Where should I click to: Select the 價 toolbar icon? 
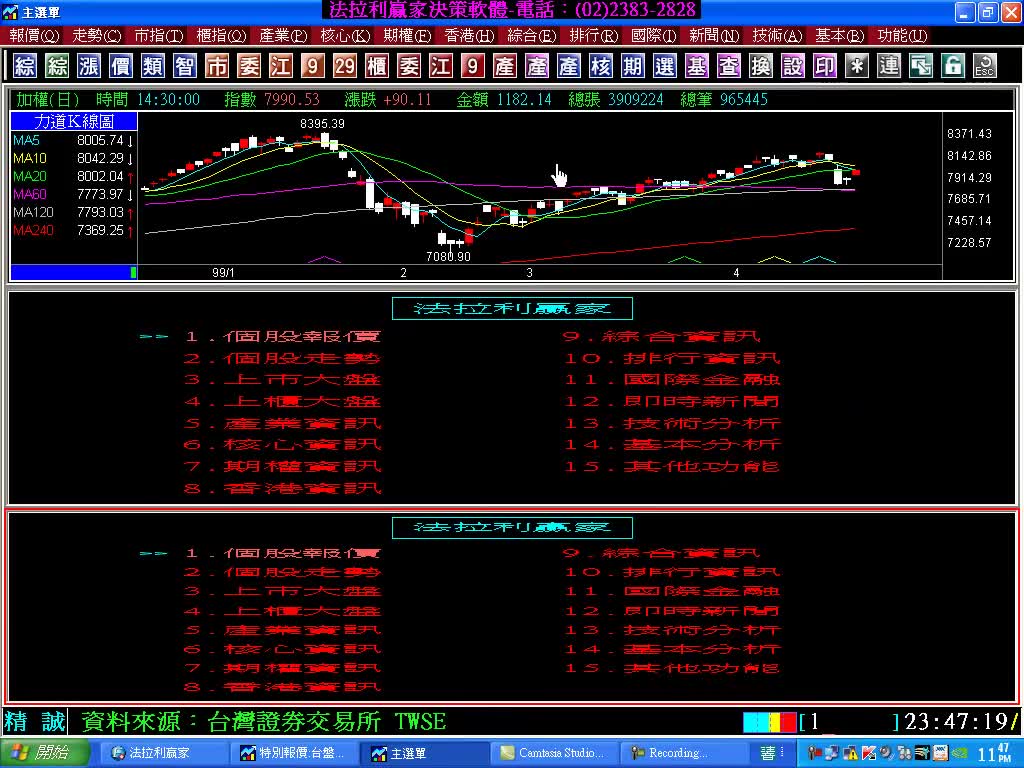121,66
